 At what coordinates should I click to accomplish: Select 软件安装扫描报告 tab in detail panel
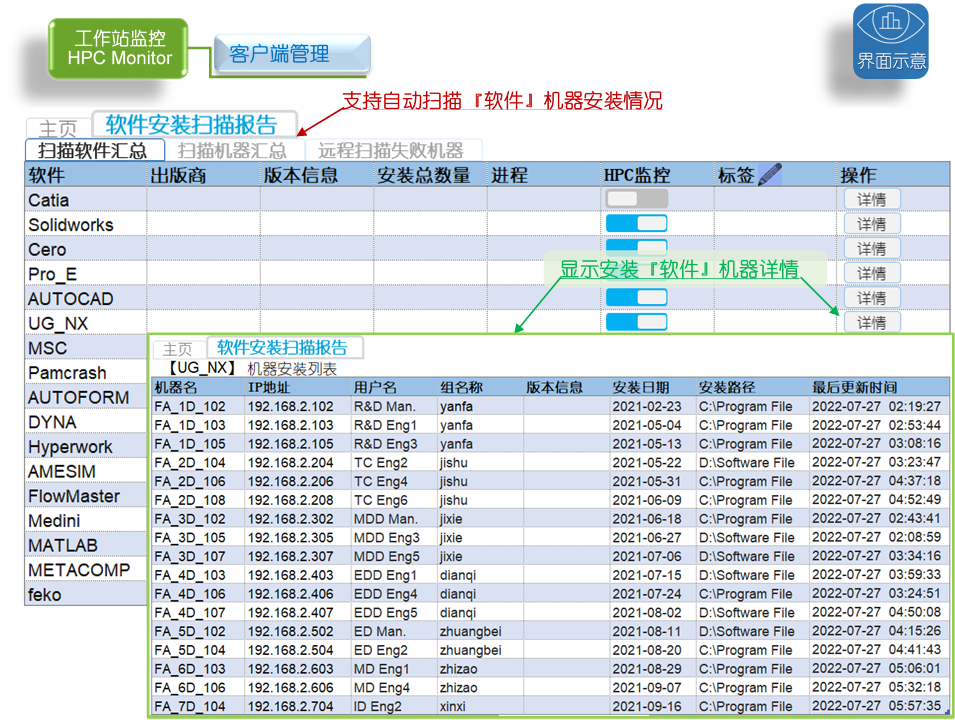pos(283,347)
